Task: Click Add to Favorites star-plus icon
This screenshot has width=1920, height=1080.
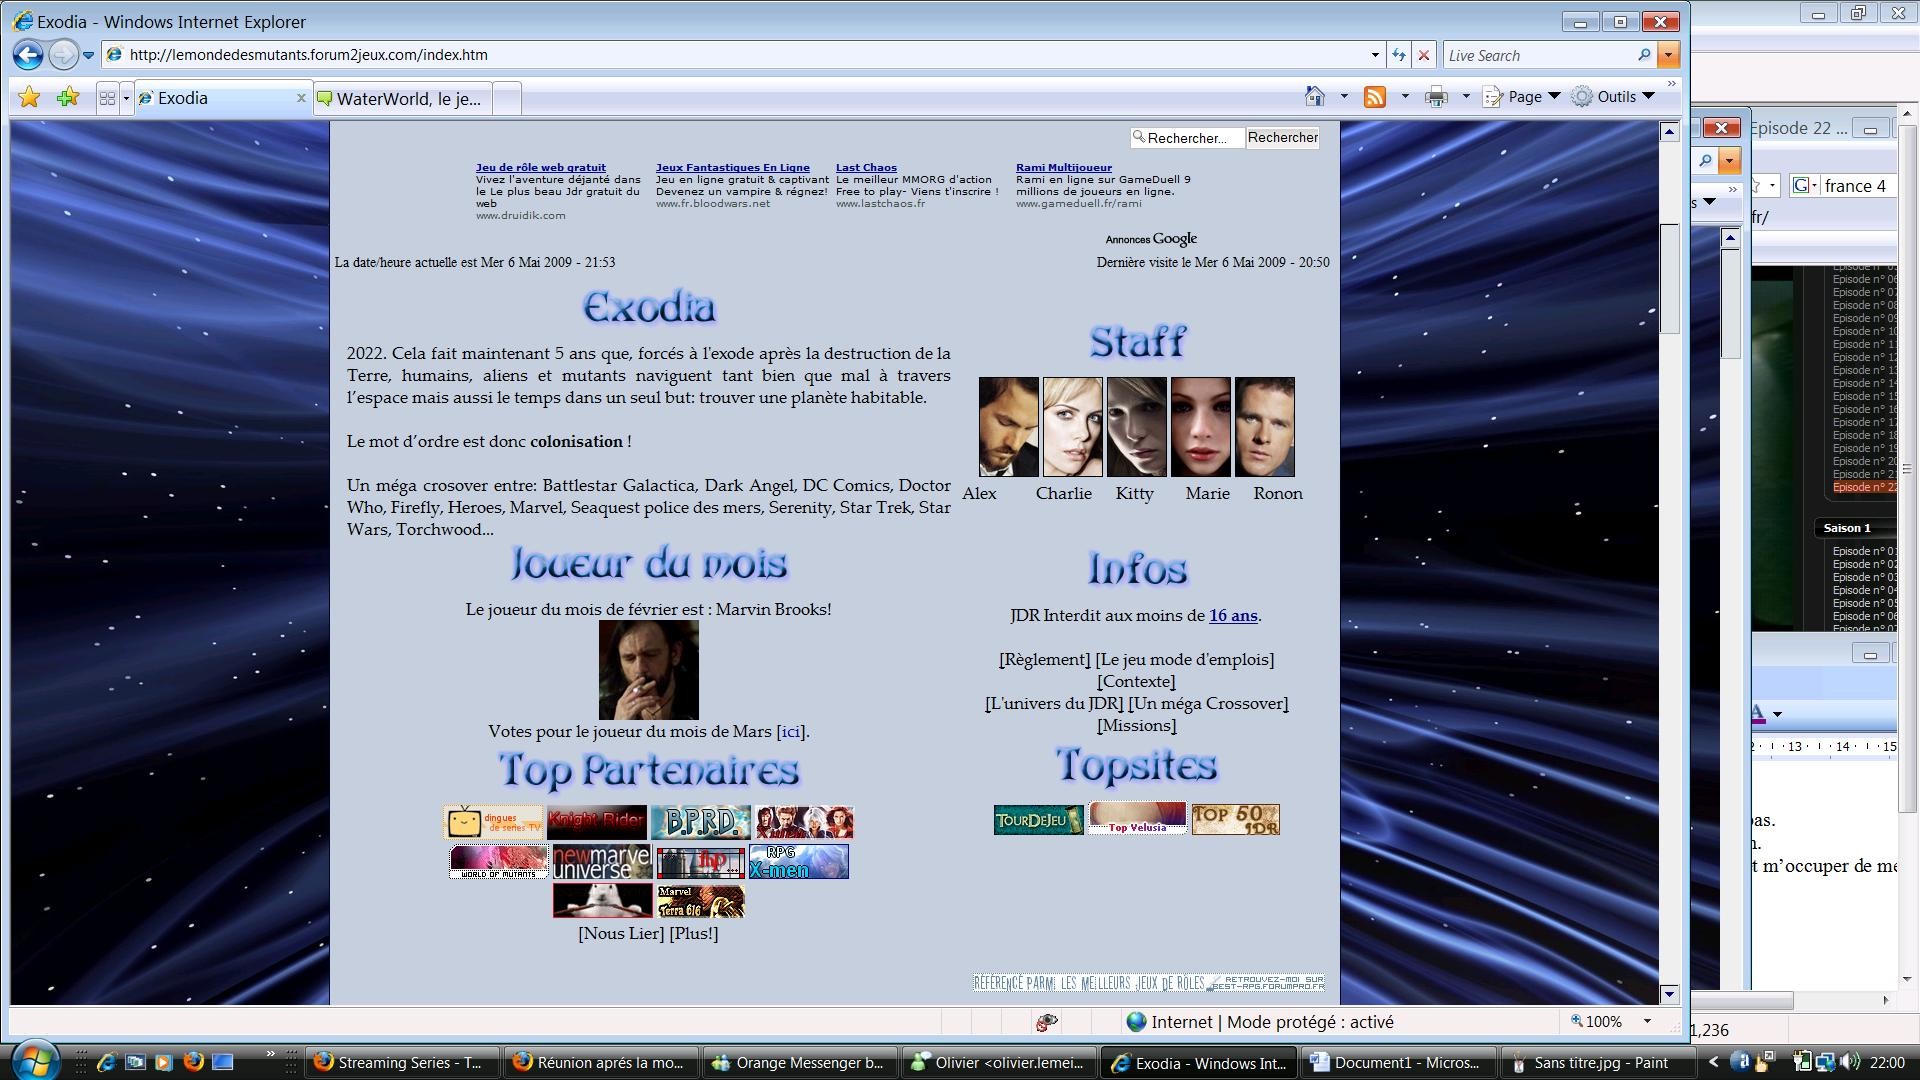Action: click(x=68, y=97)
